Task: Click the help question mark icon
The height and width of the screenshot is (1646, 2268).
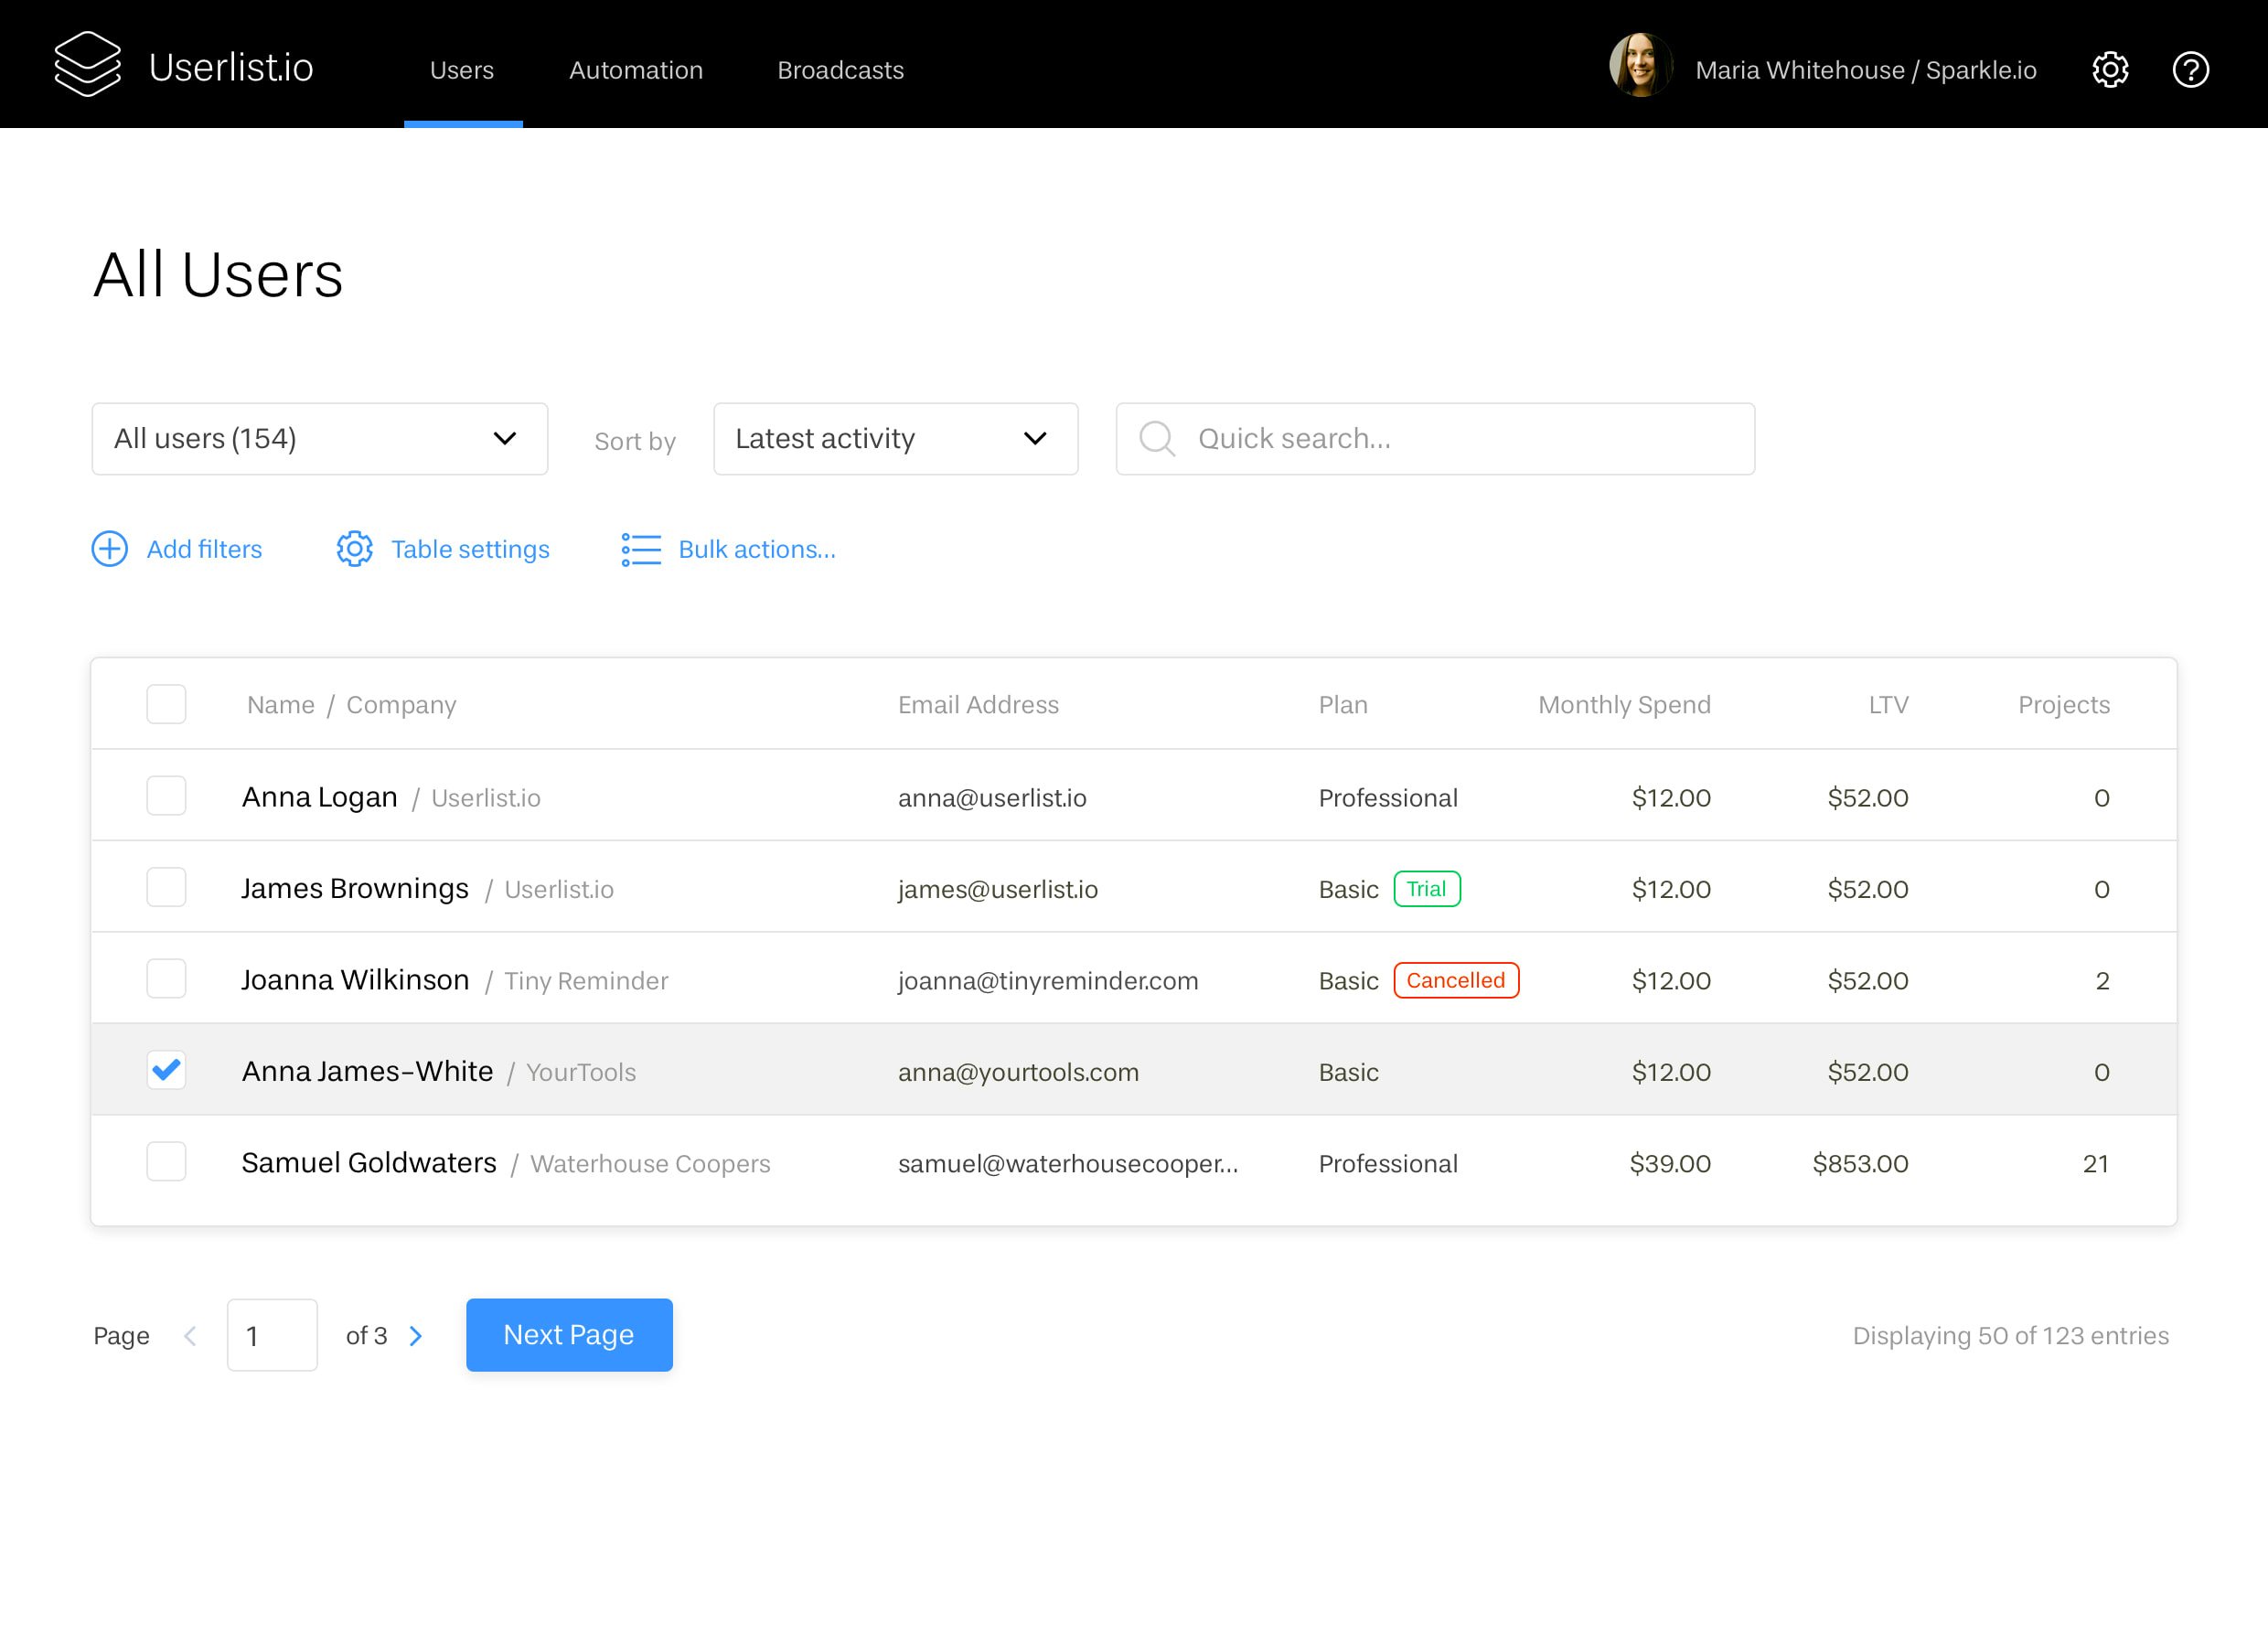Action: tap(2191, 69)
